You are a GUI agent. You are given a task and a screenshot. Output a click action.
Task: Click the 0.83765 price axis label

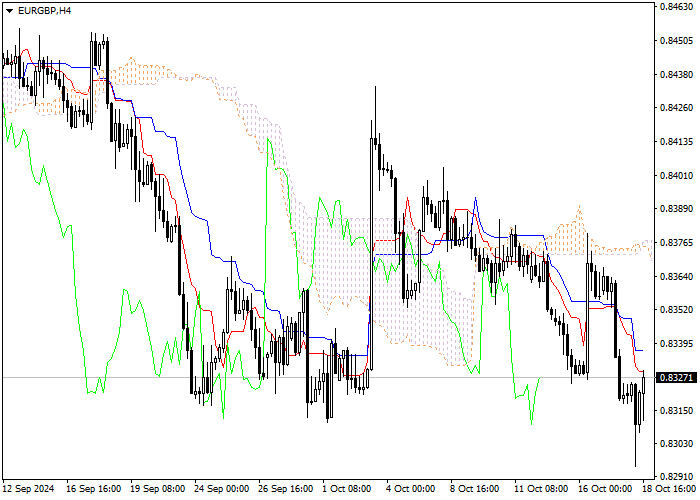point(676,242)
